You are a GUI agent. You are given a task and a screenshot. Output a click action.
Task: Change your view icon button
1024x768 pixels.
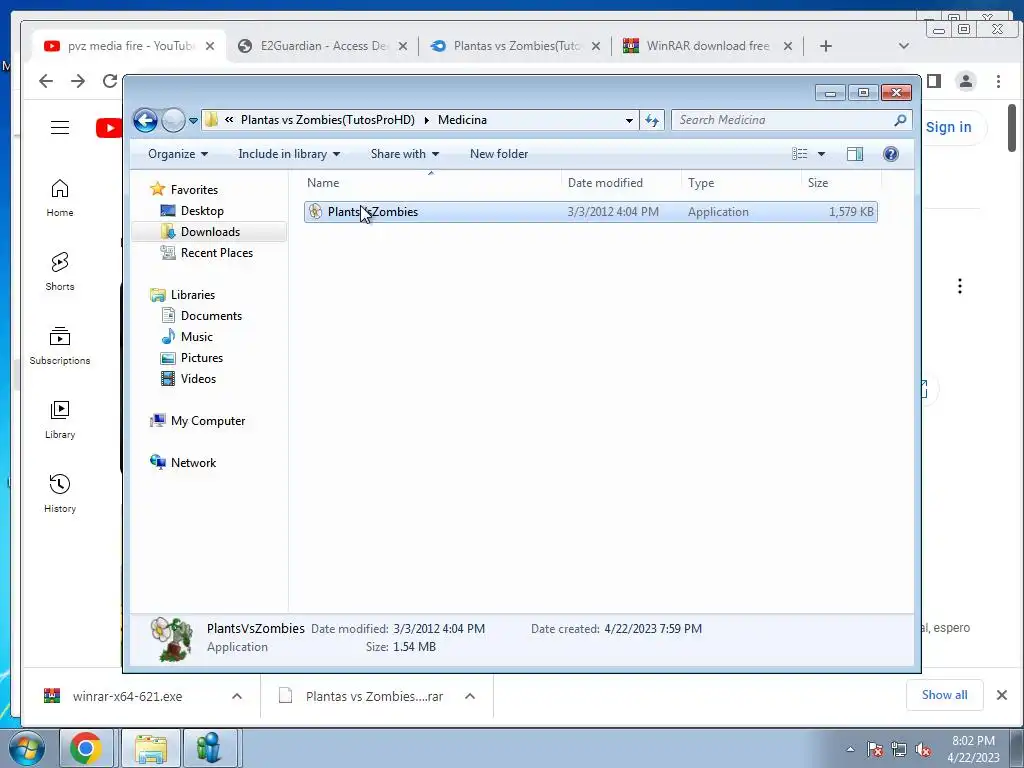tap(800, 154)
